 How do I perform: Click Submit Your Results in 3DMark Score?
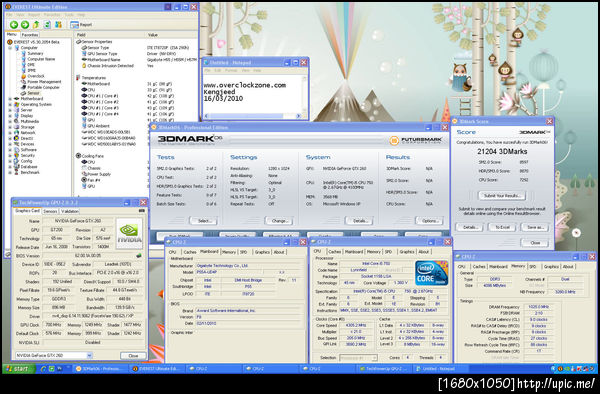[502, 196]
